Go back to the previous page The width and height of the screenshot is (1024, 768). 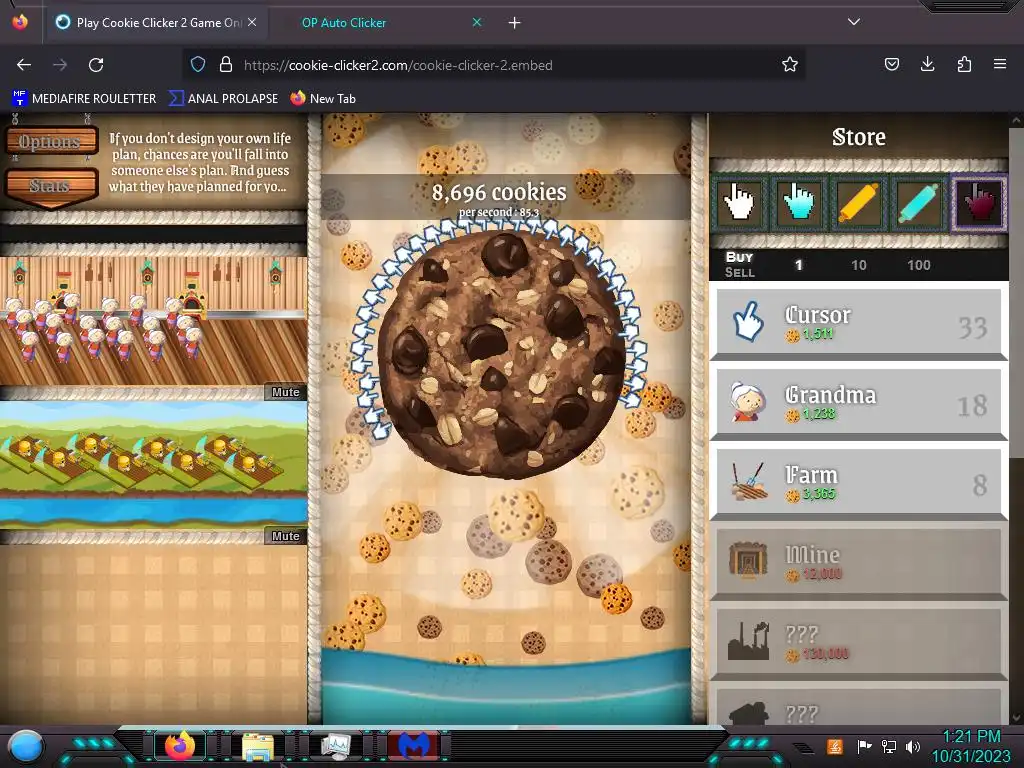(24, 65)
